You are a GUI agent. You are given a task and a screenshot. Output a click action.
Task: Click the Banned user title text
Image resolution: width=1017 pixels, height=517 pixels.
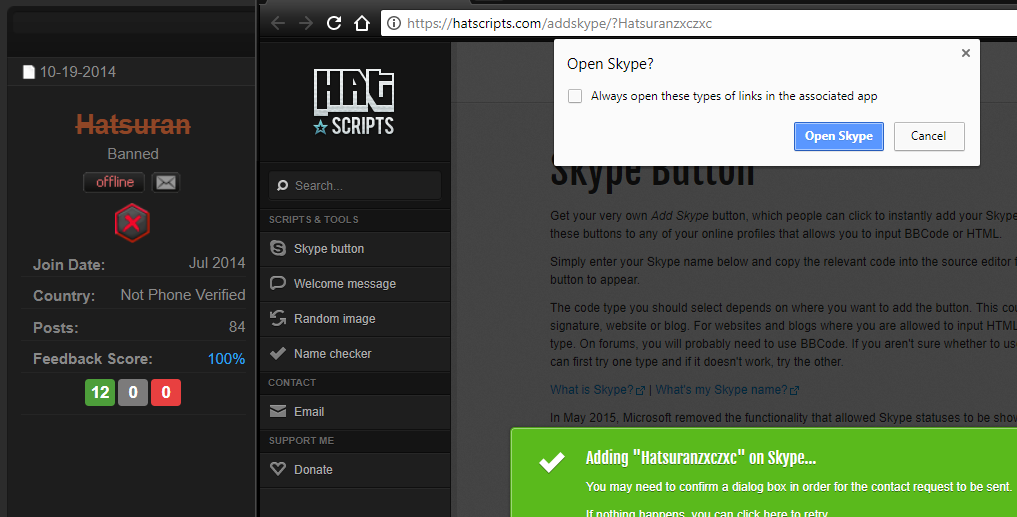133,154
